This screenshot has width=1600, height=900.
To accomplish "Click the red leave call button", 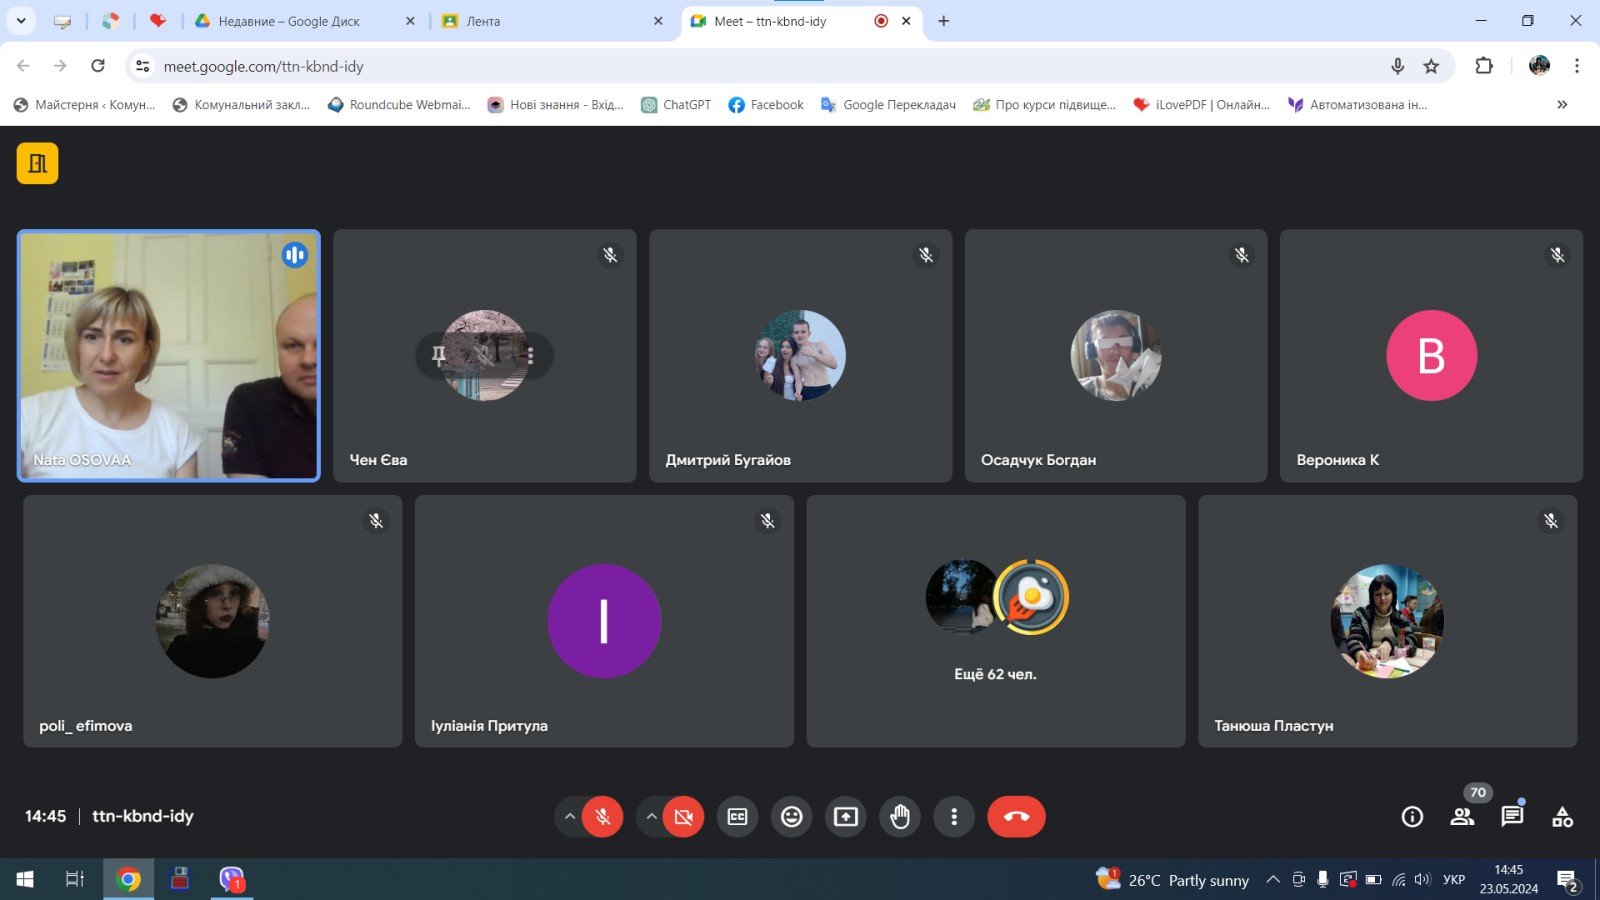I will [1016, 817].
